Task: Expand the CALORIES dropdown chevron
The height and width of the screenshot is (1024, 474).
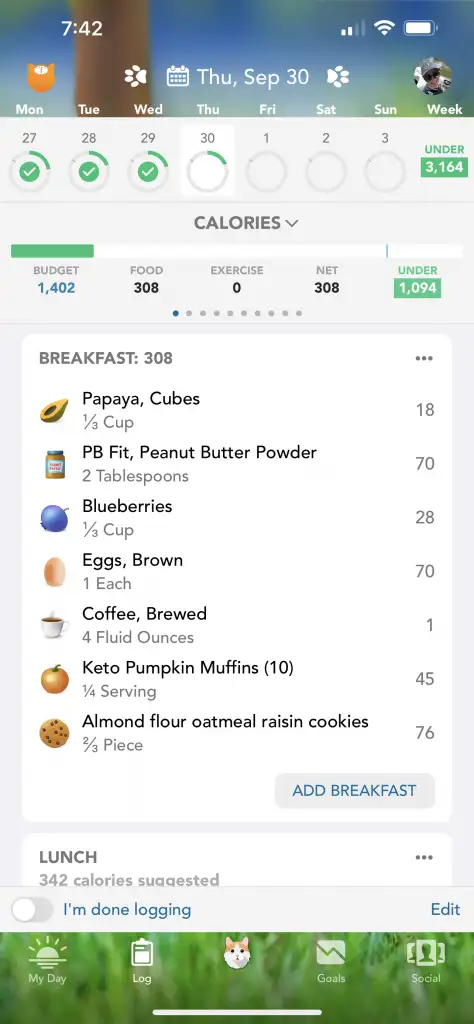Action: click(x=292, y=223)
